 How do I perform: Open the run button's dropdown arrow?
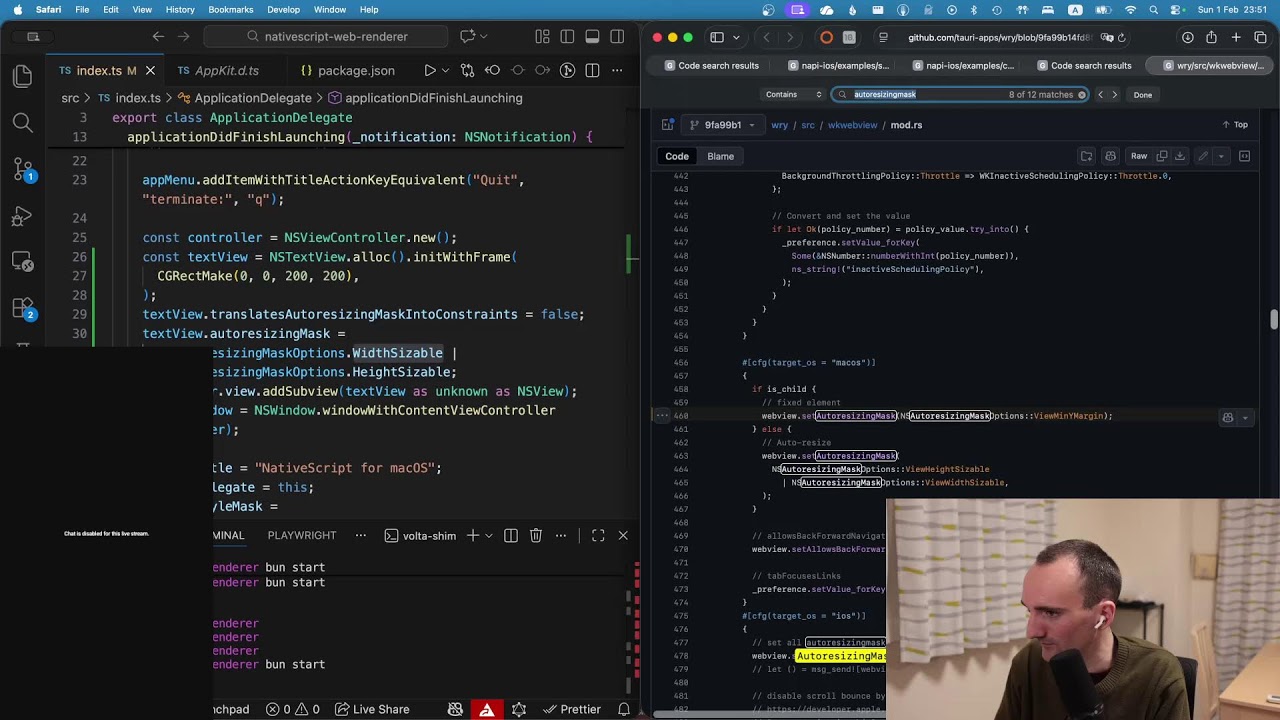[x=445, y=71]
